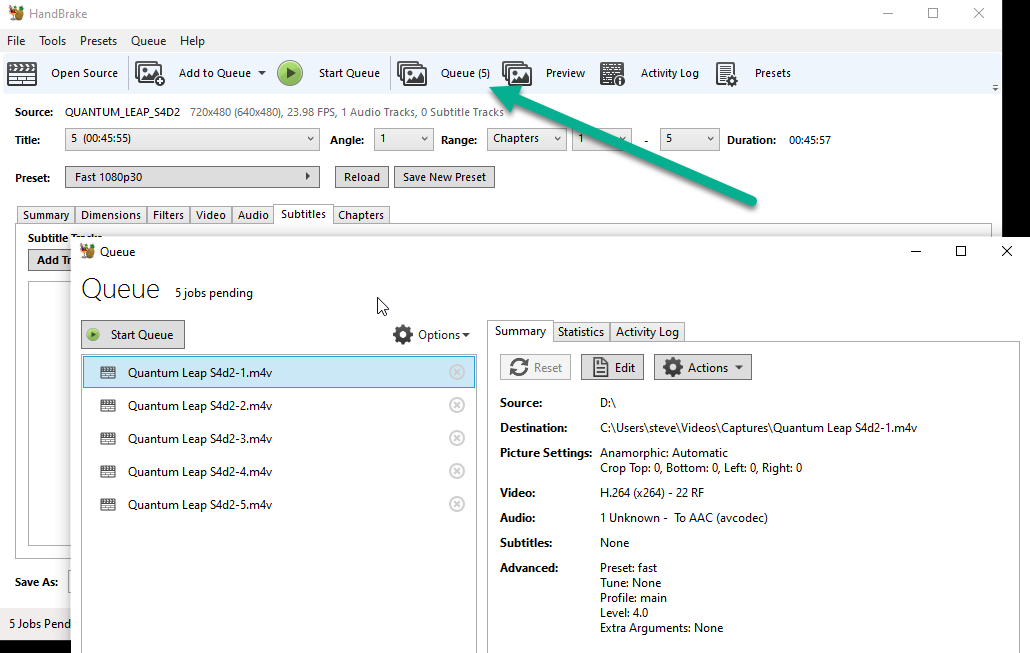Image resolution: width=1030 pixels, height=653 pixels.
Task: Click the Open Source clapperboard icon
Action: [22, 74]
